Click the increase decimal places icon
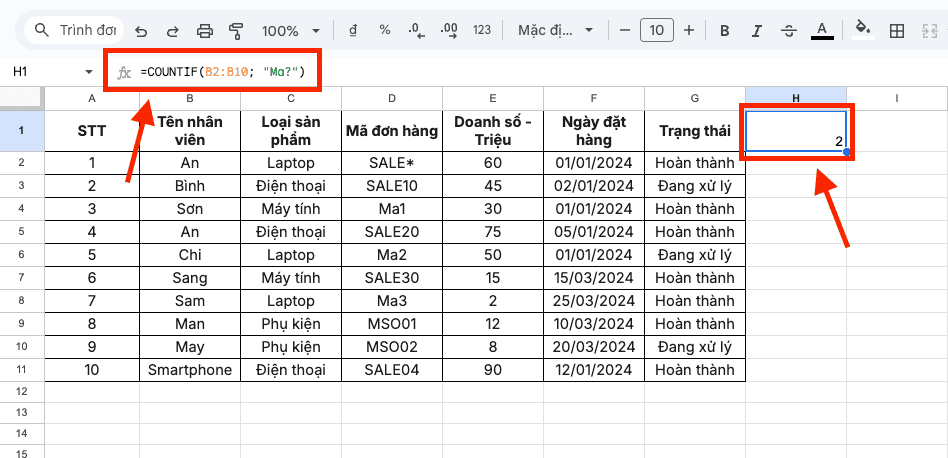The width and height of the screenshot is (948, 458). coord(449,31)
